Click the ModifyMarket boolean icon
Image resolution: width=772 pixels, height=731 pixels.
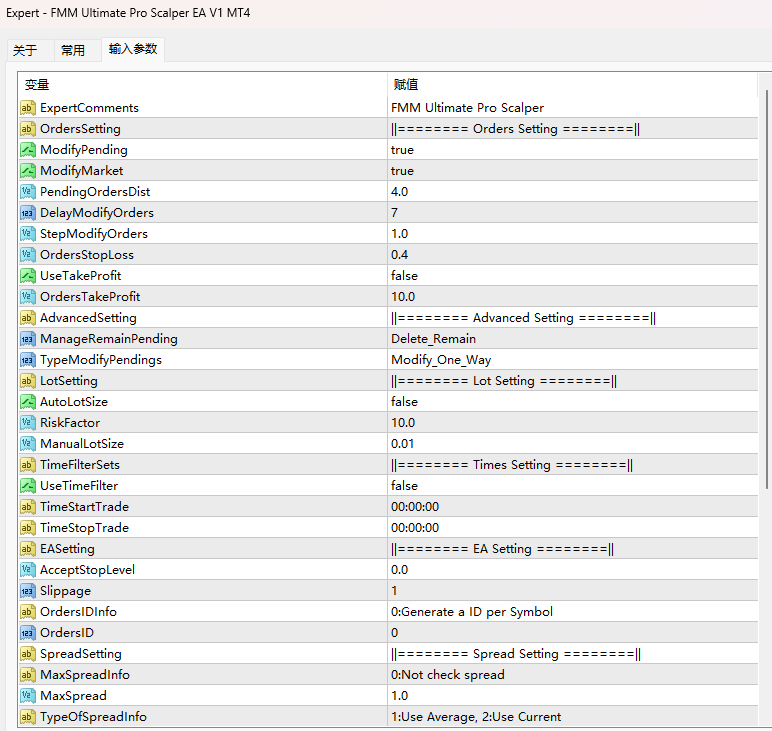click(28, 171)
